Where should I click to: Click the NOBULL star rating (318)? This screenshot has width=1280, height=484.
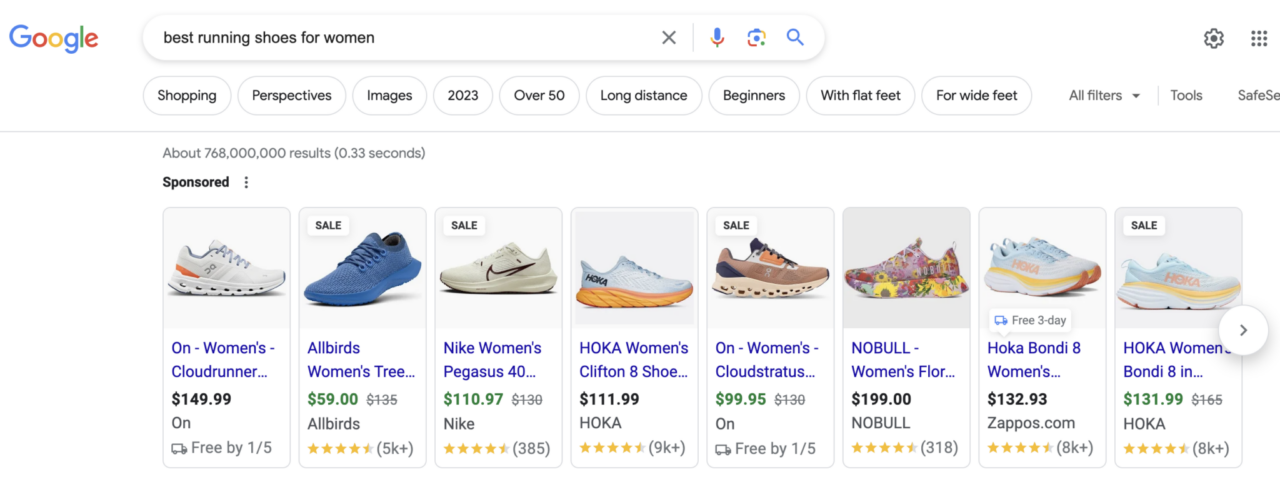[x=904, y=448]
